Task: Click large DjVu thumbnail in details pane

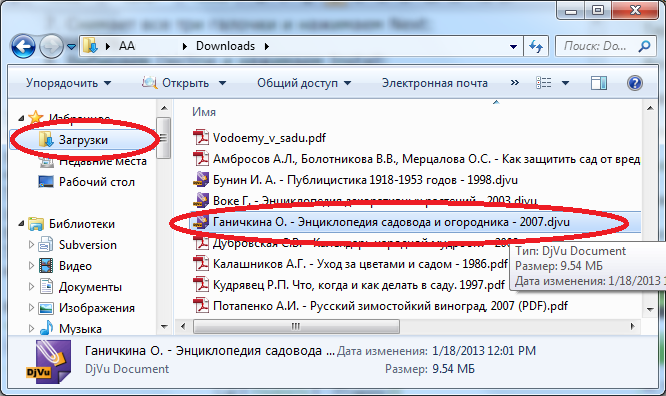Action: point(48,361)
